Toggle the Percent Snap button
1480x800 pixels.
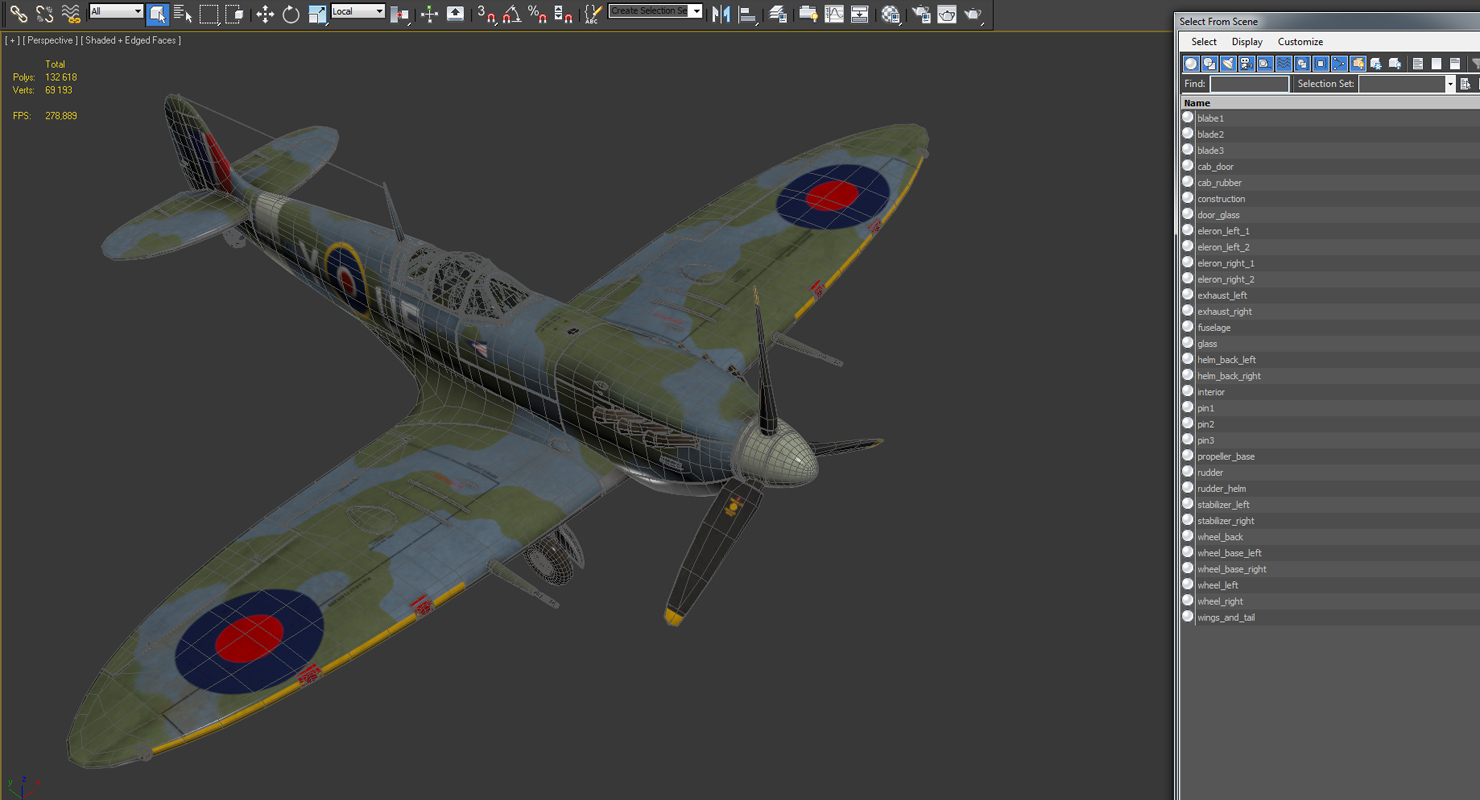(x=537, y=13)
